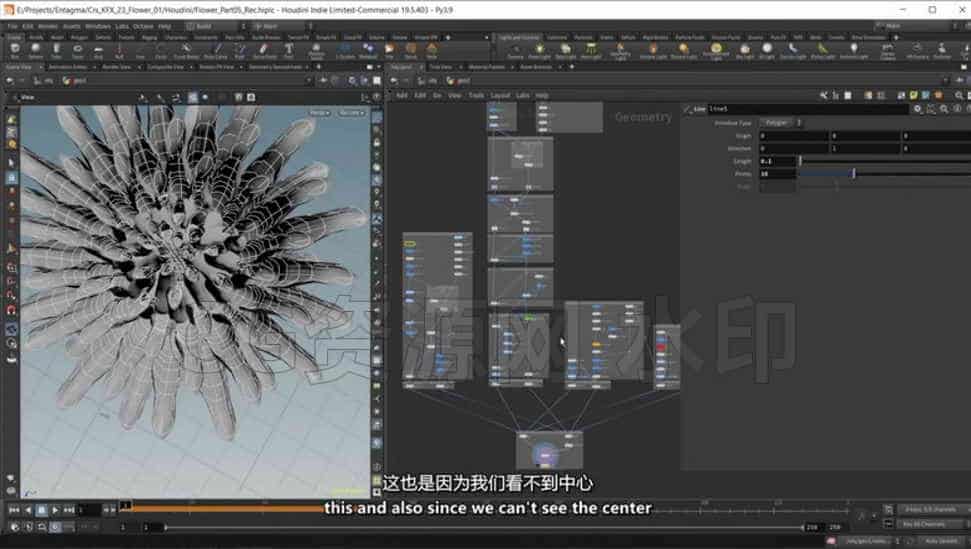Select the Torus shelf tool
Viewport: 971px width, 549px height.
point(77,50)
